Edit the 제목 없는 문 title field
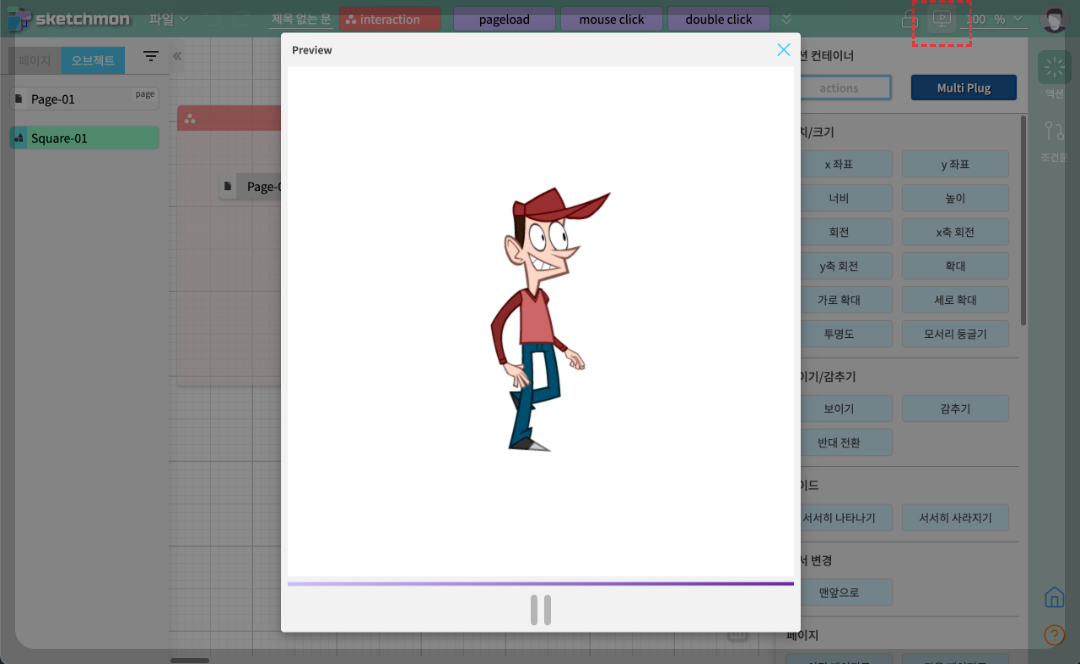This screenshot has height=664, width=1080. pyautogui.click(x=301, y=19)
